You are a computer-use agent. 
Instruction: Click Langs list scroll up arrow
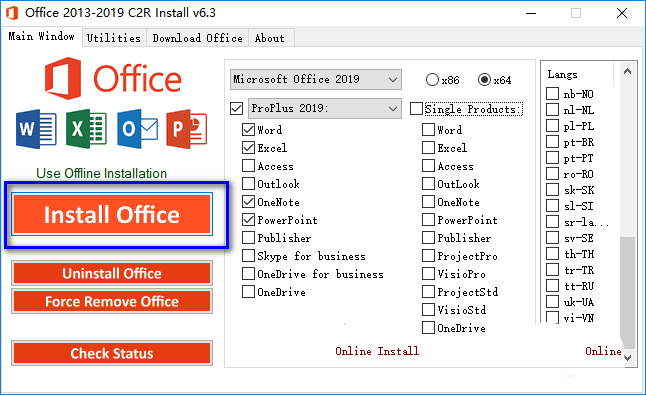(x=627, y=71)
